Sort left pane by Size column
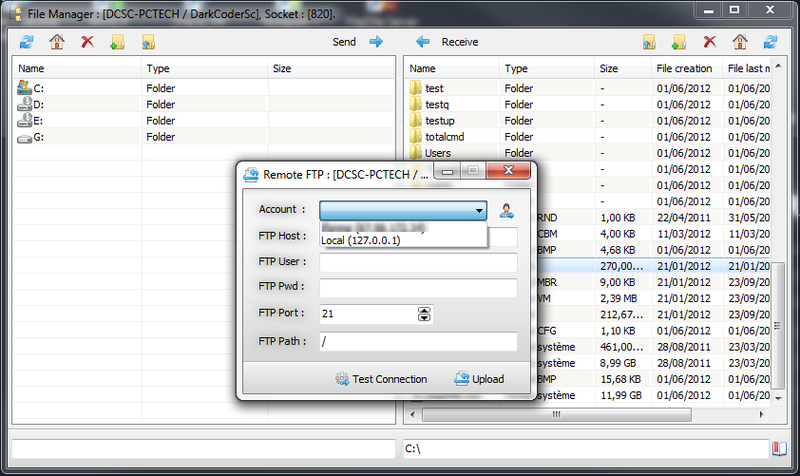Viewport: 800px width, 476px height. 330,68
